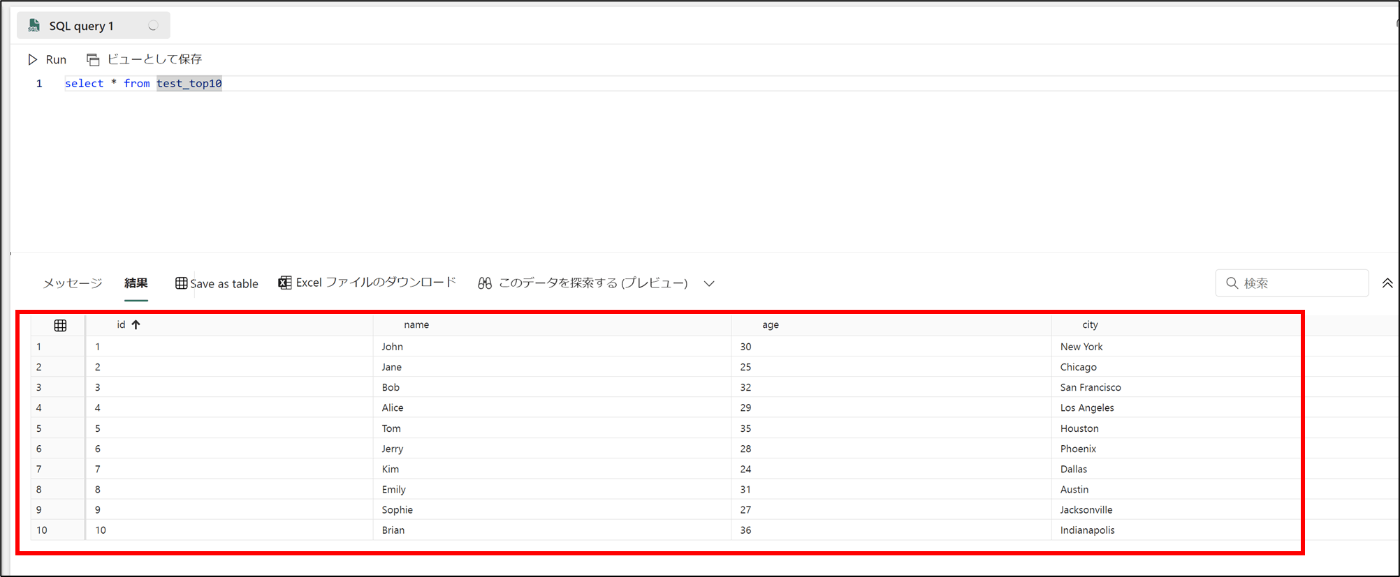
Task: Click the save-as-view icon
Action: (93, 60)
